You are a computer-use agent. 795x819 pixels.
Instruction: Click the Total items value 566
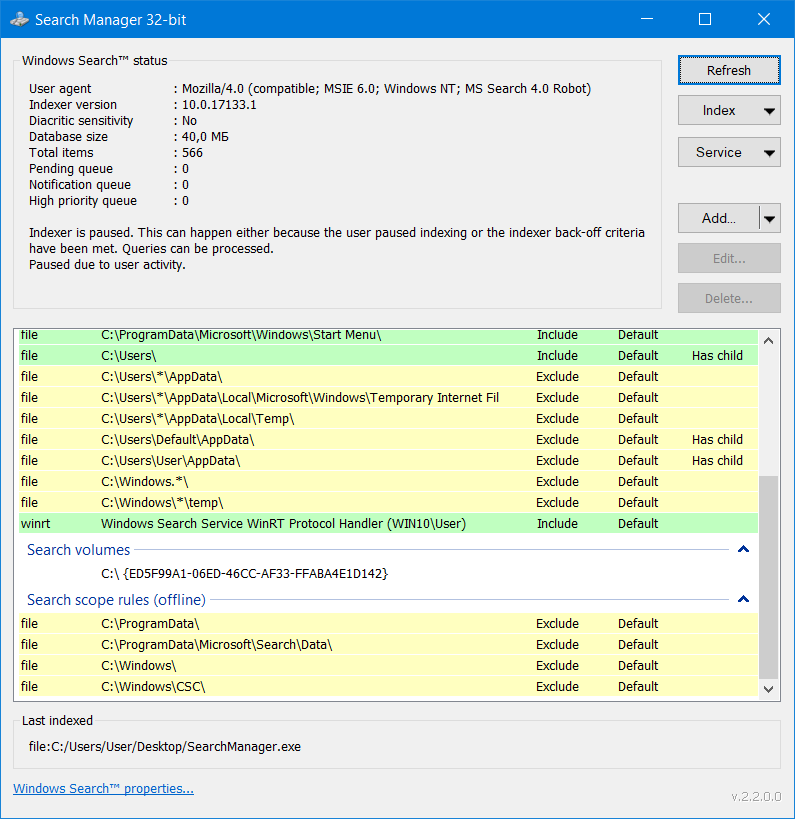click(192, 153)
